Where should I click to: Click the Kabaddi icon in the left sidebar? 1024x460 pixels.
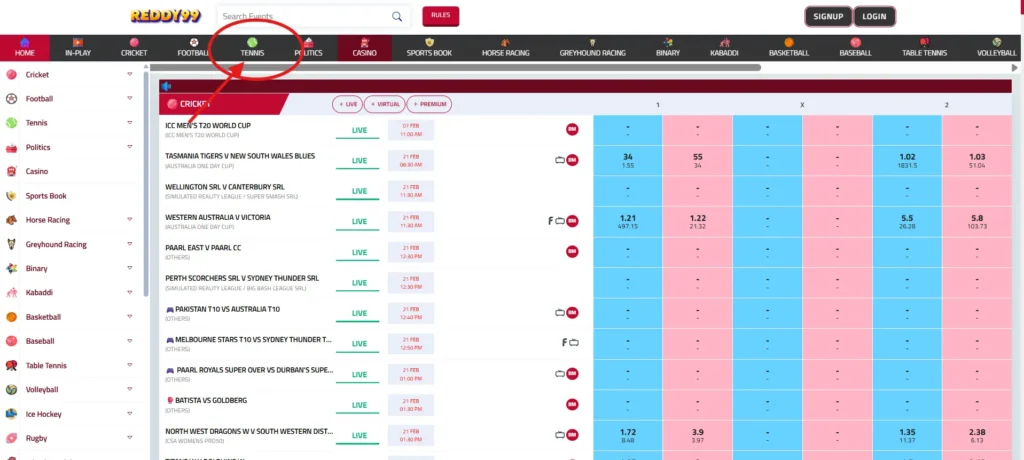11,293
